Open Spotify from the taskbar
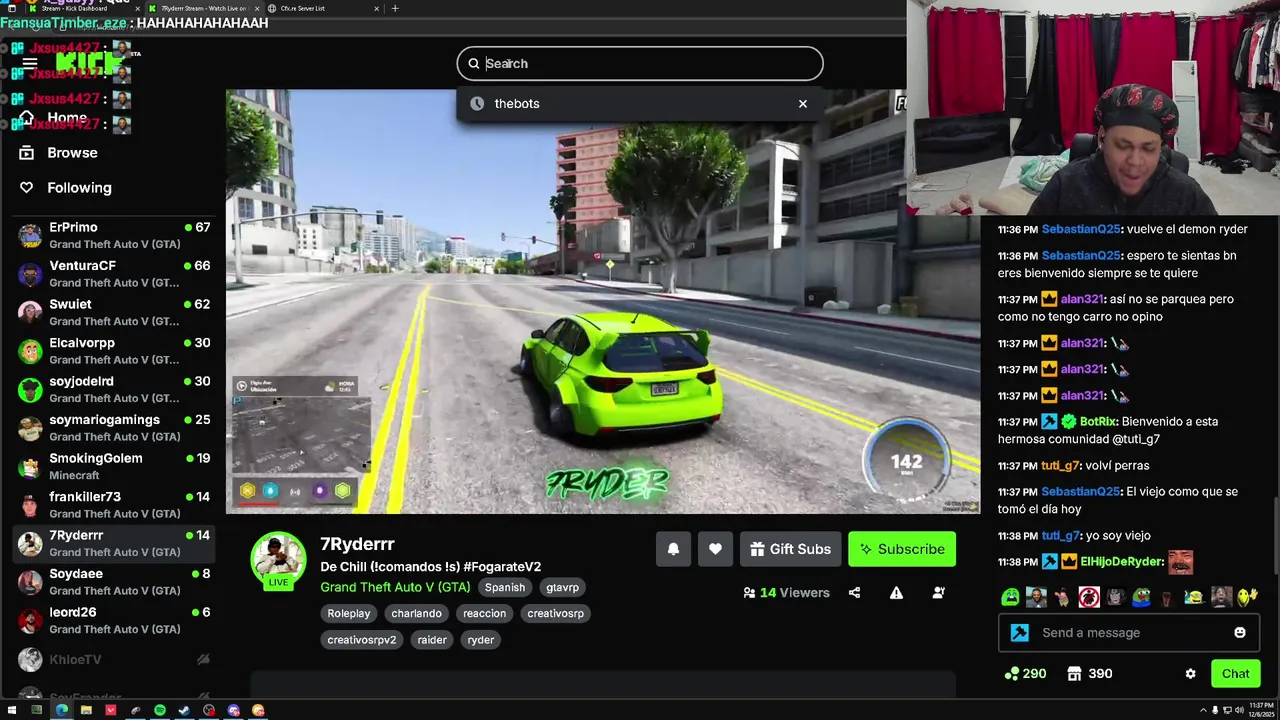 tap(160, 711)
